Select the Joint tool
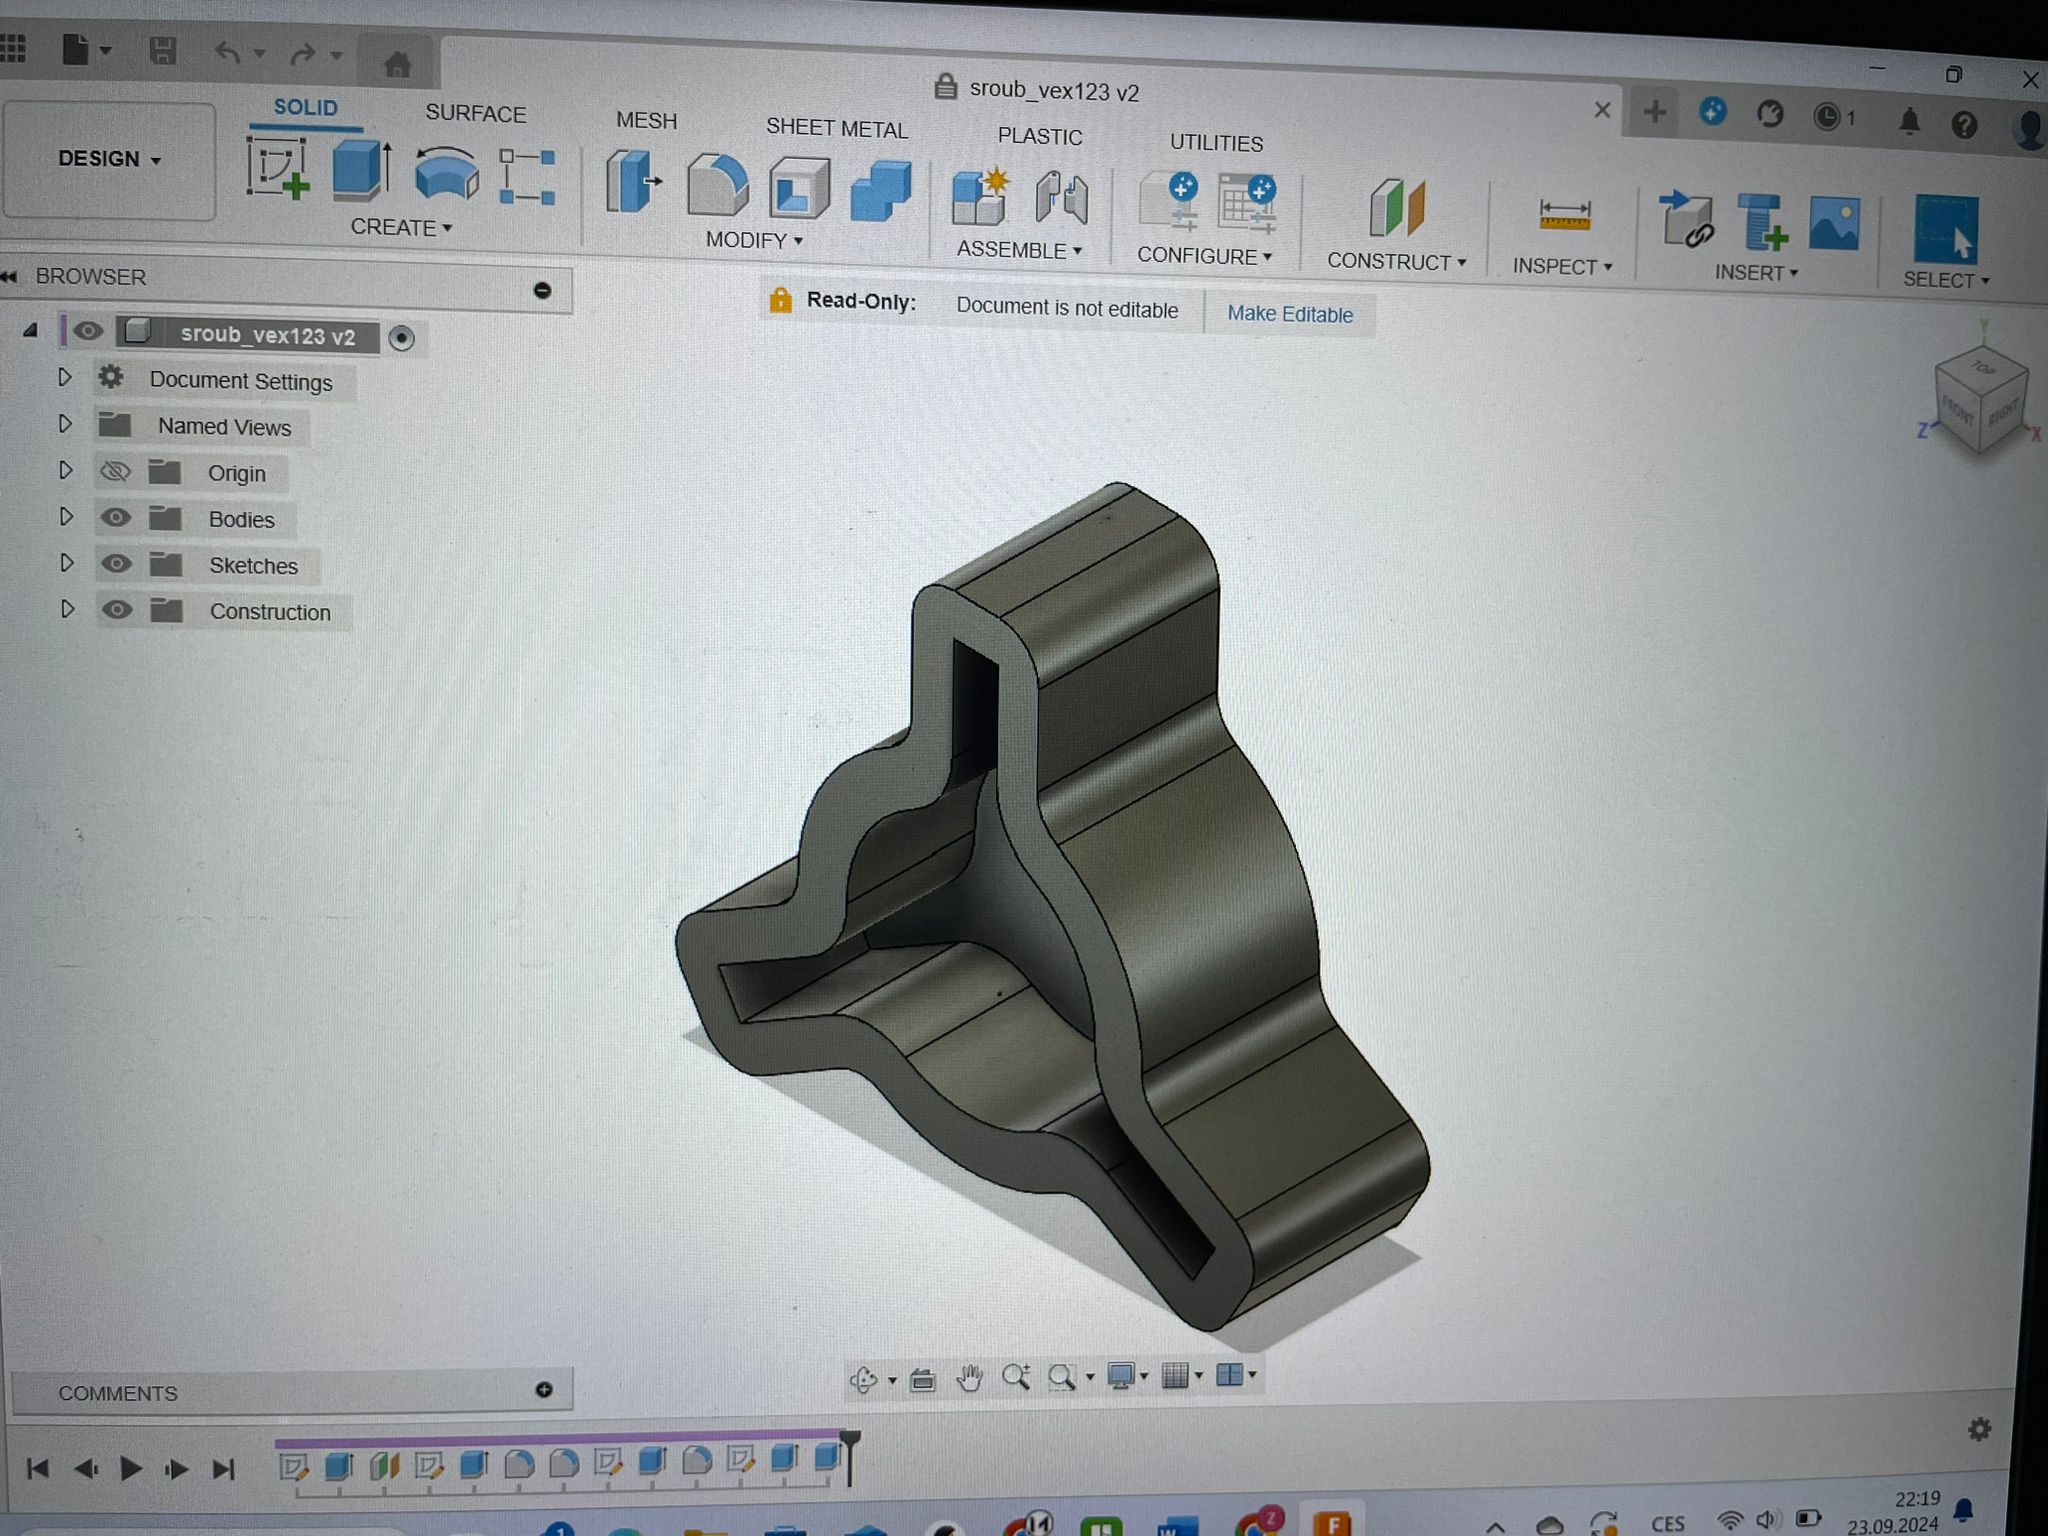 pos(1061,196)
